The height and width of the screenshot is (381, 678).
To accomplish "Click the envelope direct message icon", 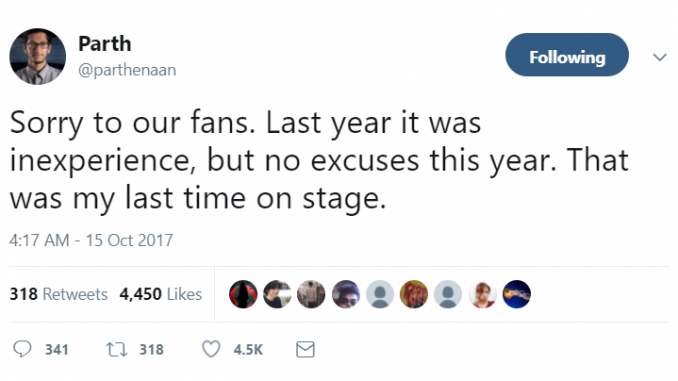I will tap(305, 349).
